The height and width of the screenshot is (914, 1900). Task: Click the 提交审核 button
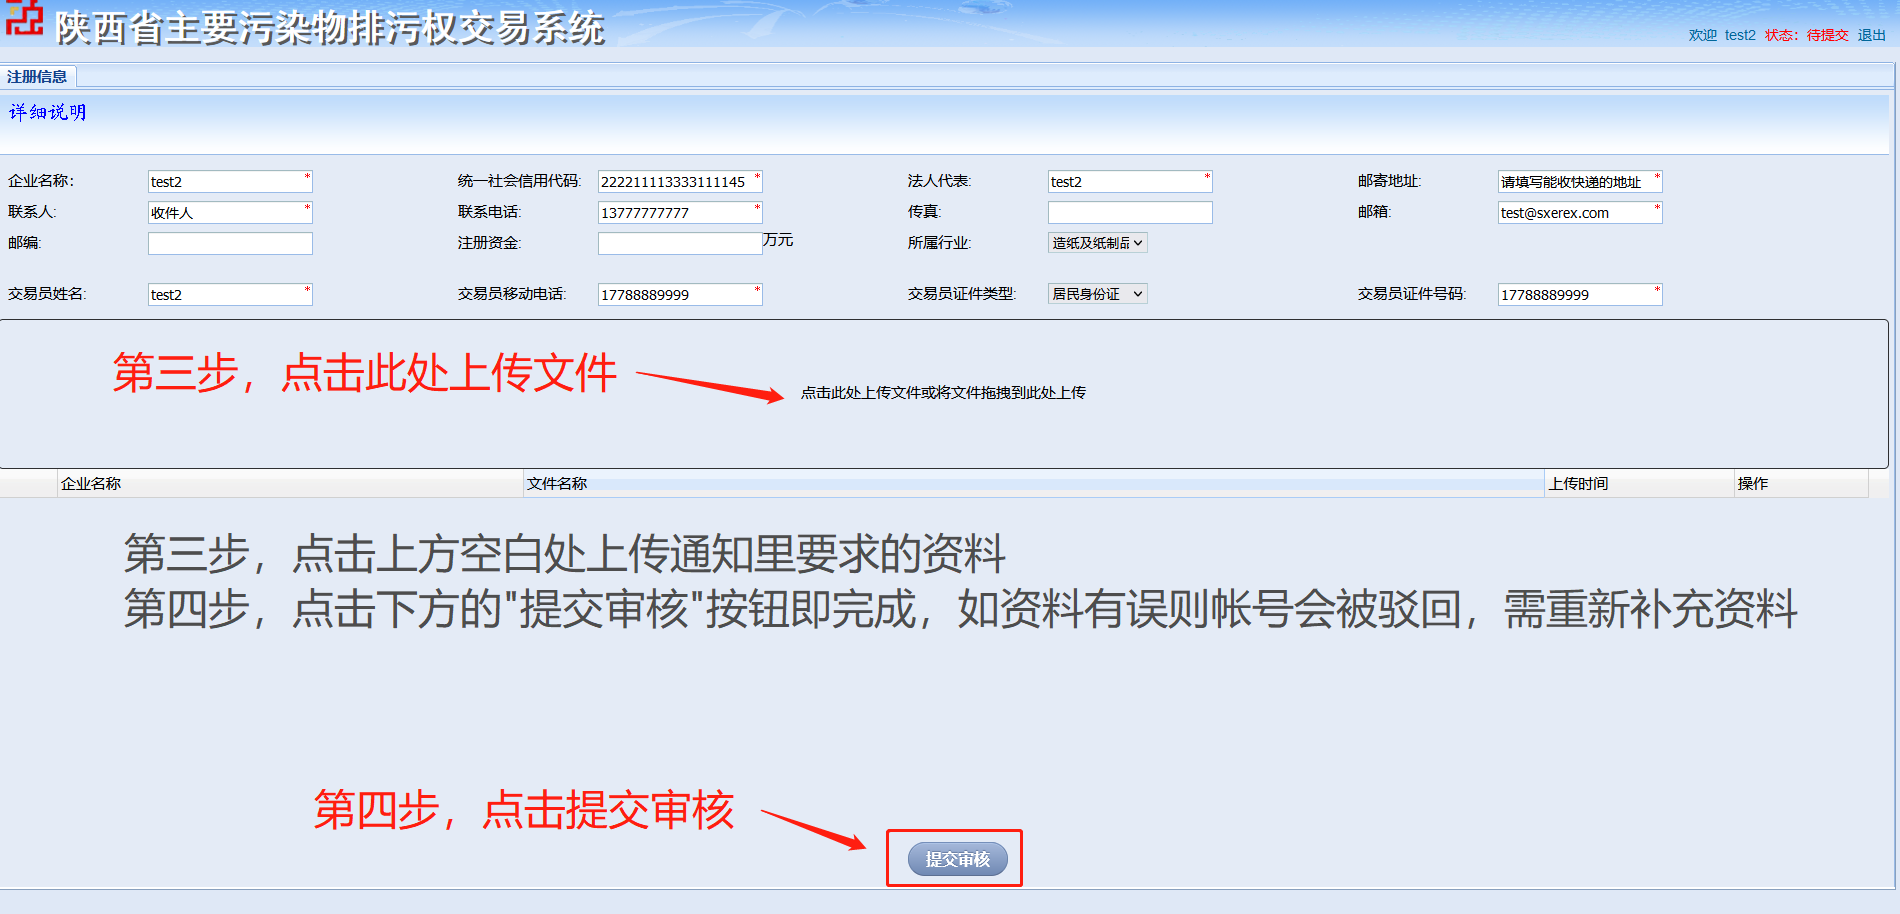tap(957, 859)
